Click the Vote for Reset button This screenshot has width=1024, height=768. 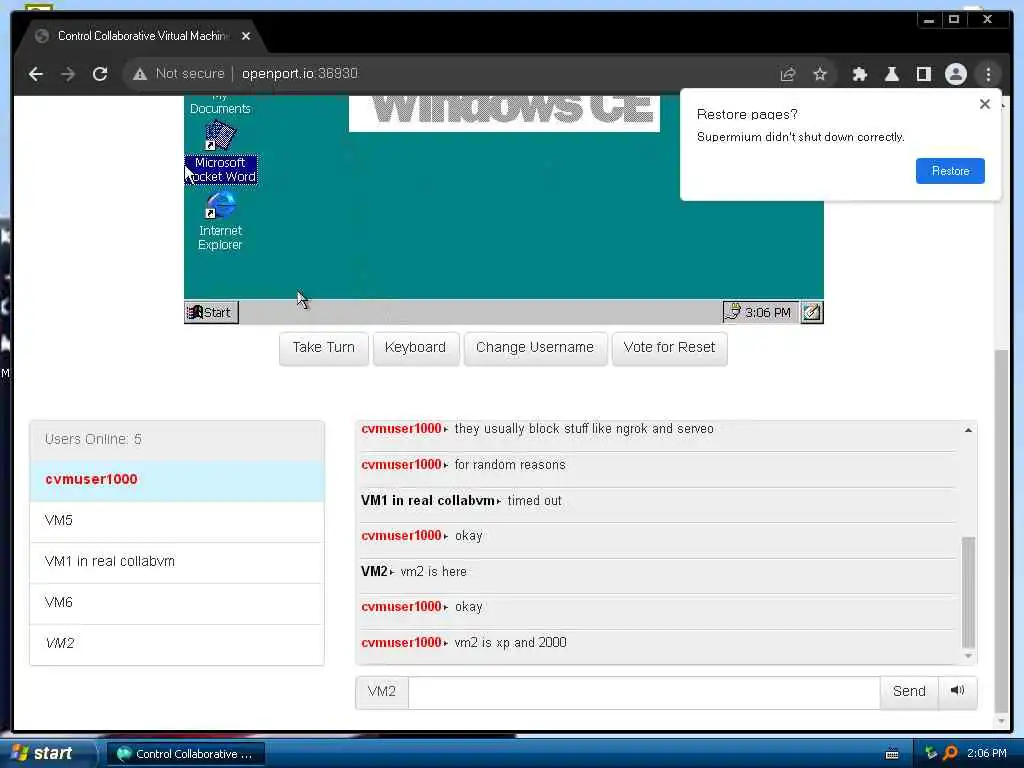[x=669, y=348]
